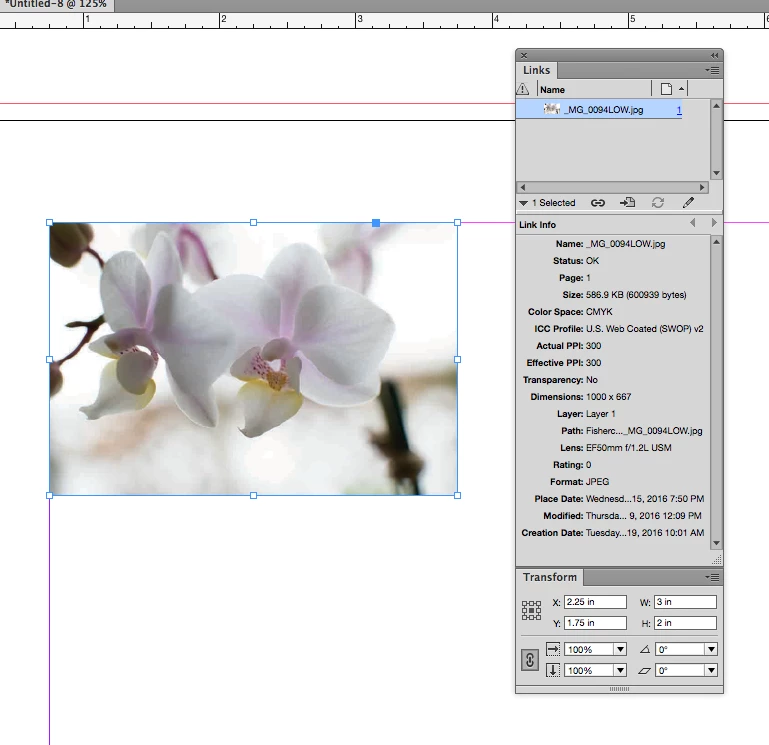
Task: Click the Y position field
Action: tap(595, 623)
